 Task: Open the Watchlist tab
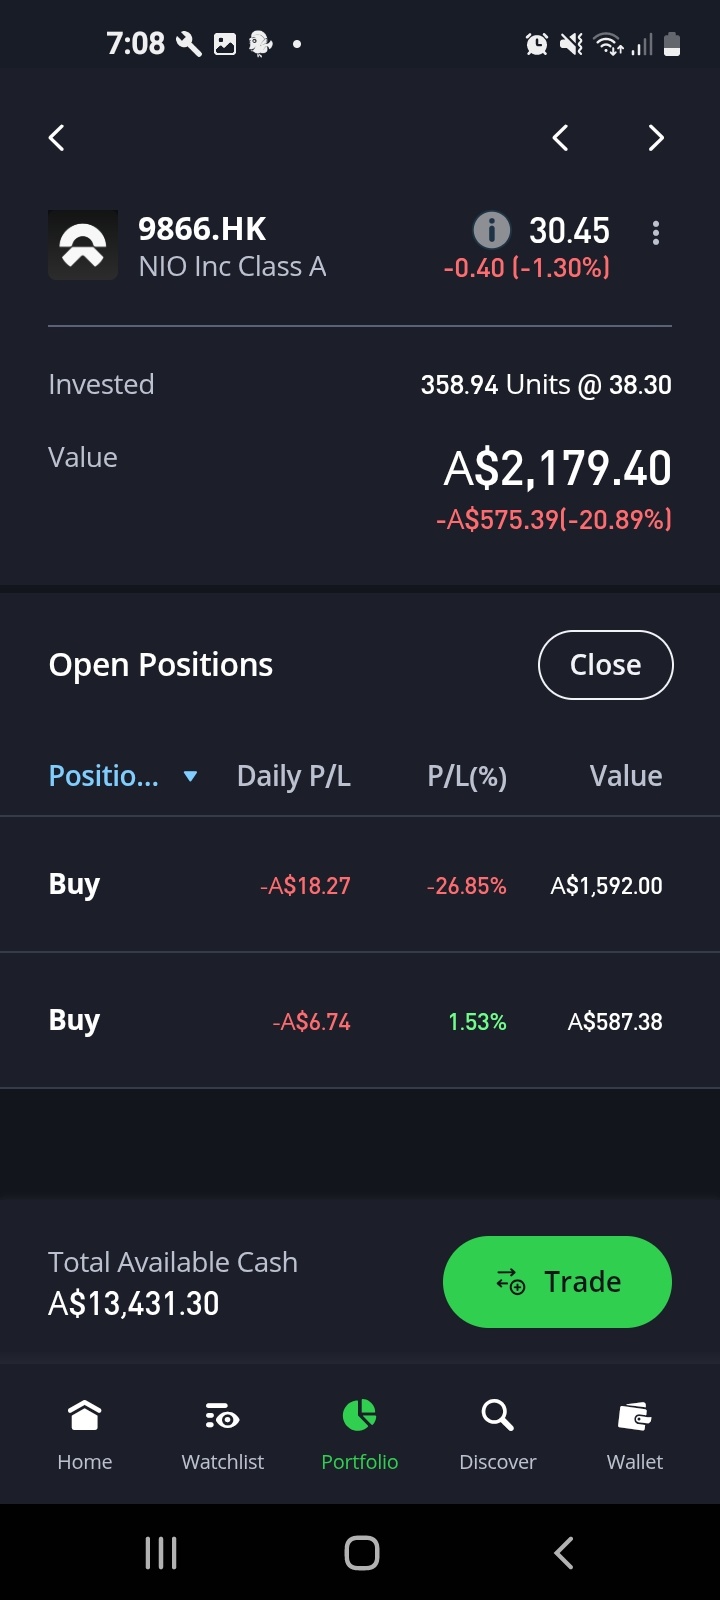(x=222, y=1435)
